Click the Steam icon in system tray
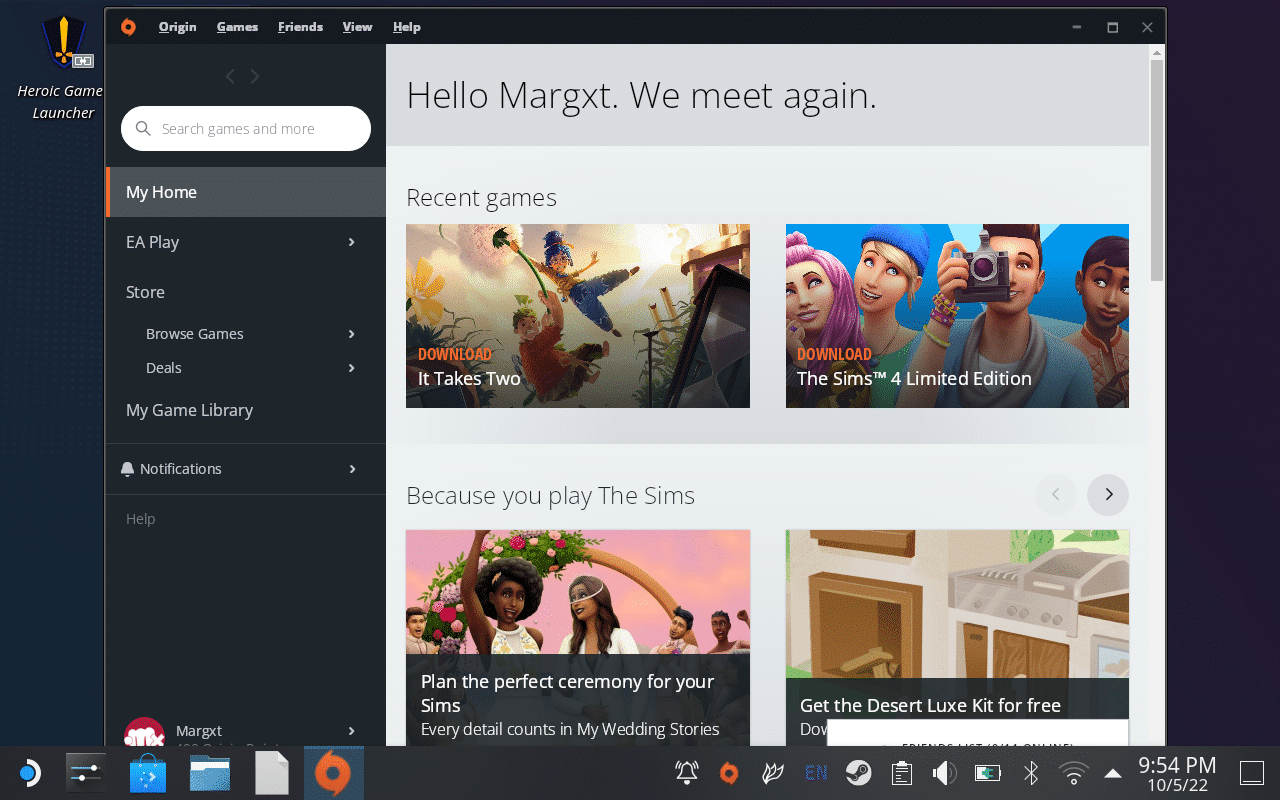The height and width of the screenshot is (800, 1280). [x=858, y=773]
